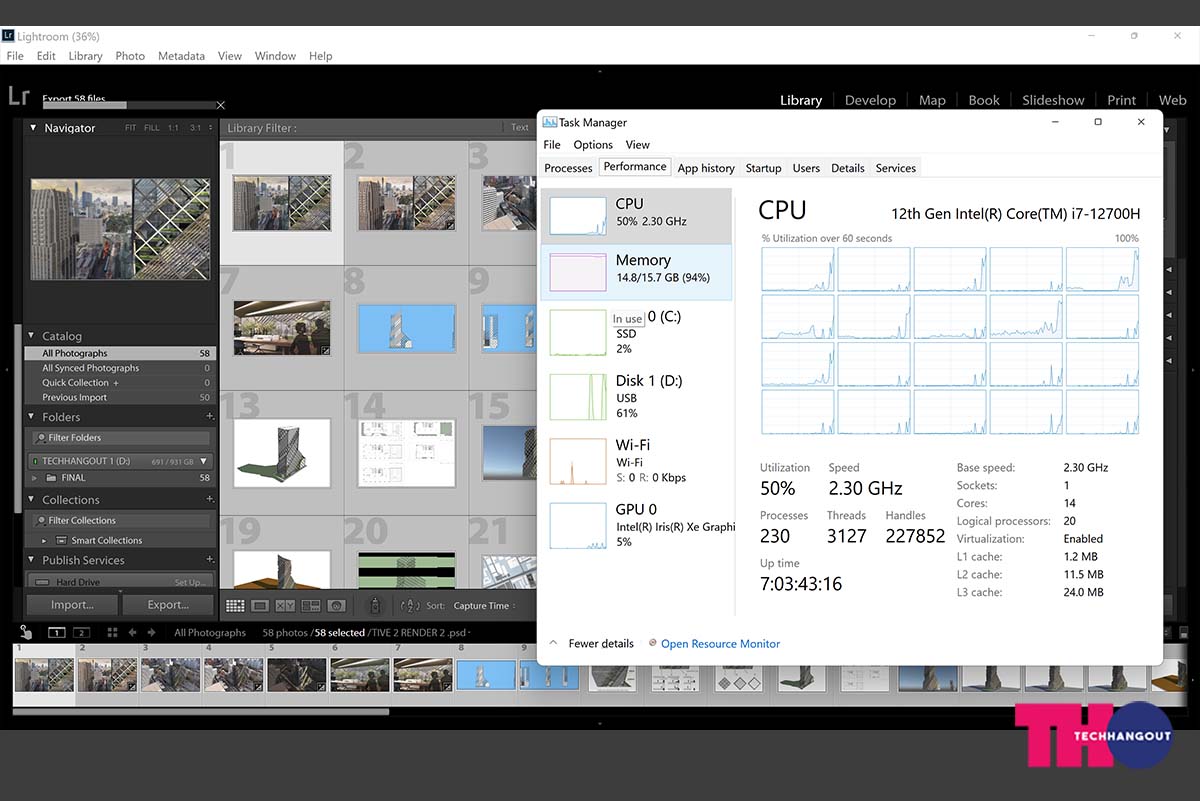
Task: Select All Photographs in Catalog
Action: (119, 353)
